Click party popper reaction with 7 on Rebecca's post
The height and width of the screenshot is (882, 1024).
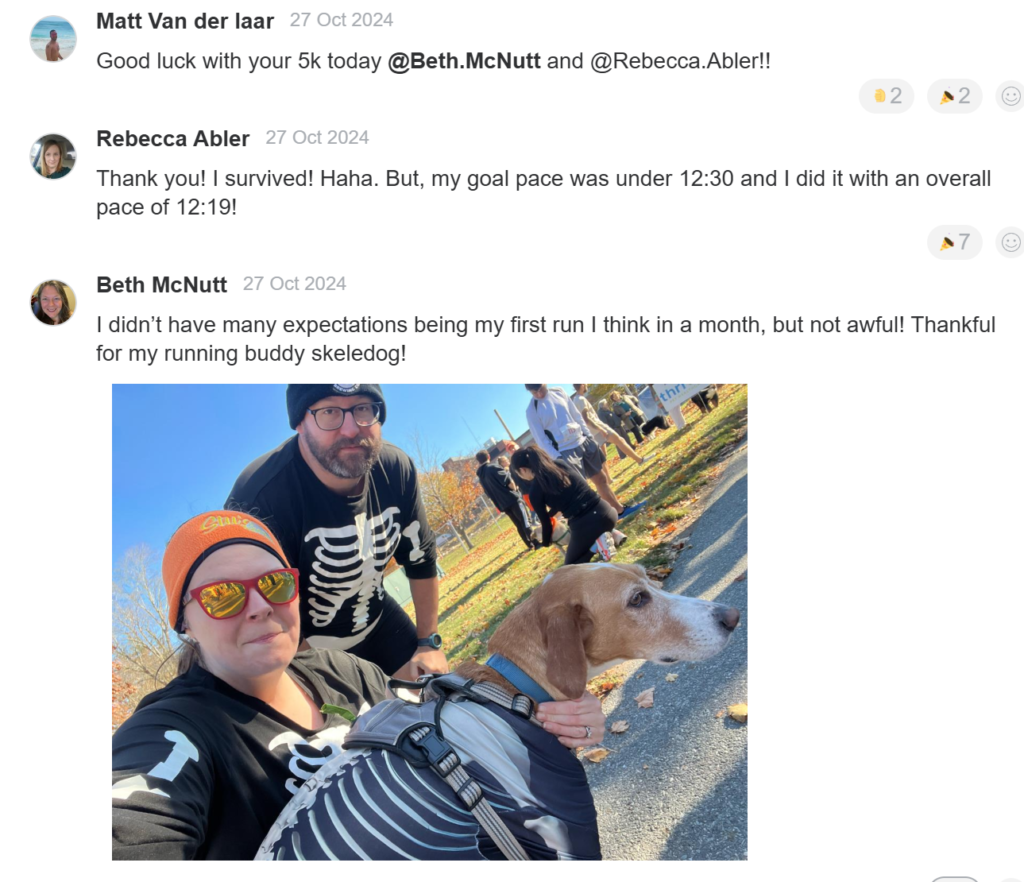coord(954,243)
